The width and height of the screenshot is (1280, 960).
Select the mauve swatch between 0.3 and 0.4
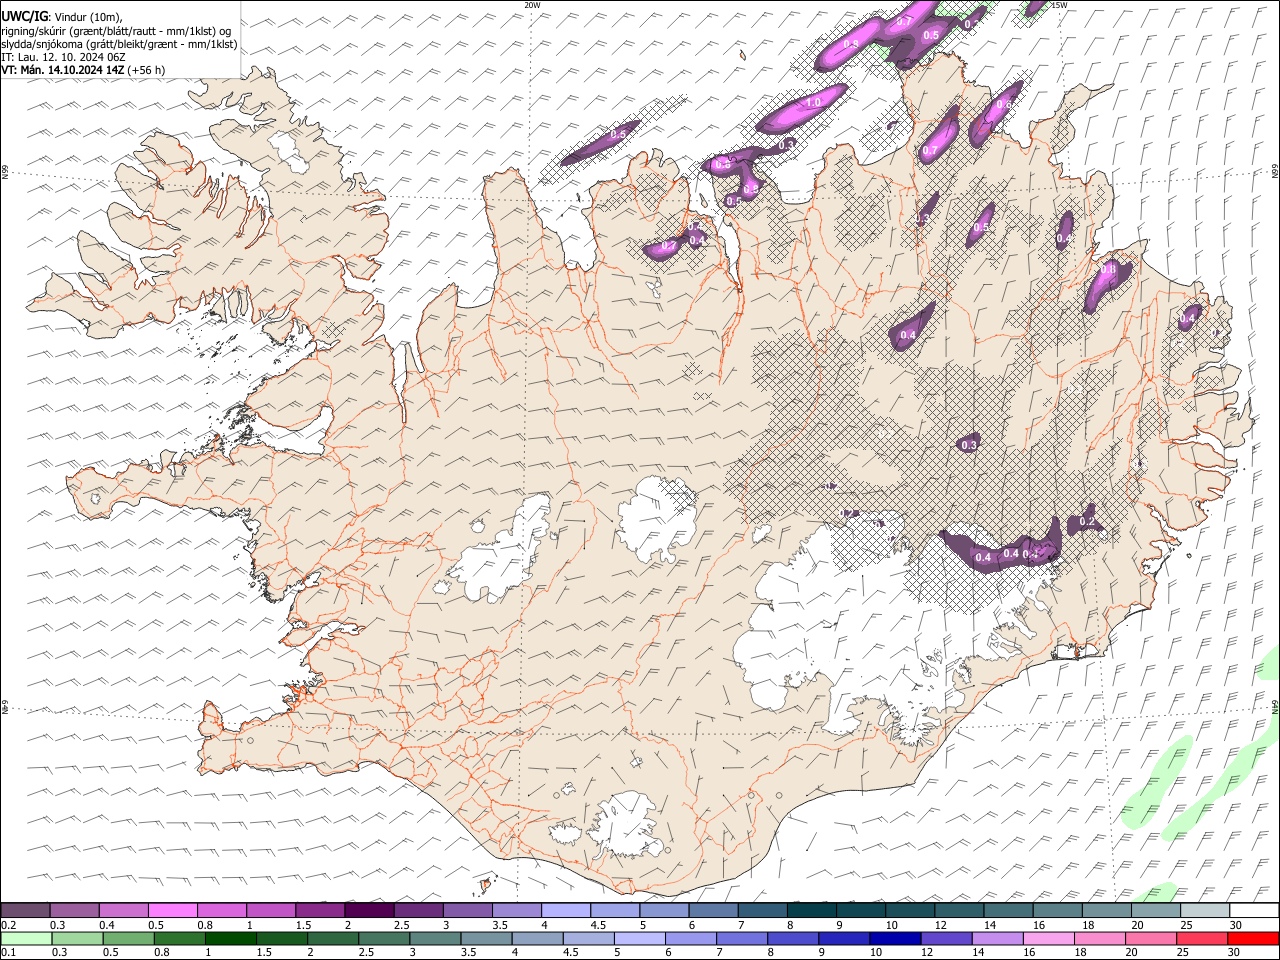click(x=75, y=910)
